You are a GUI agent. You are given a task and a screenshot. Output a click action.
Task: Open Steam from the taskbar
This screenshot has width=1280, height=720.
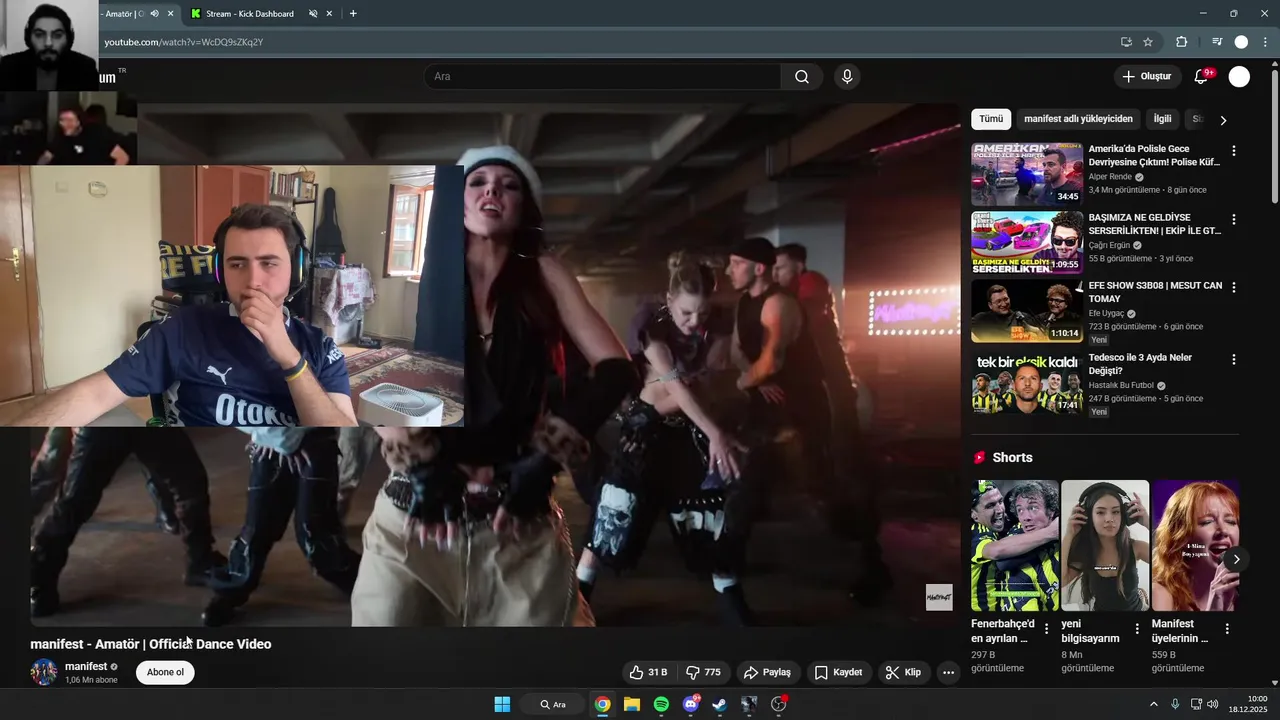coord(720,704)
